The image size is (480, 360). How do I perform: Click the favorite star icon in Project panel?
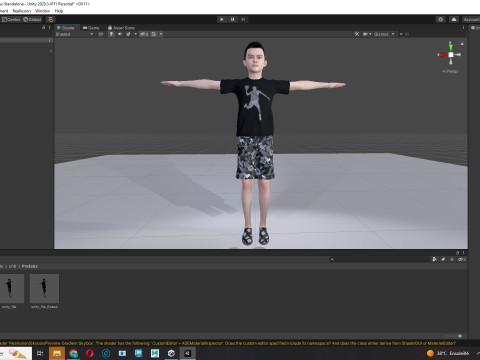pos(452,259)
